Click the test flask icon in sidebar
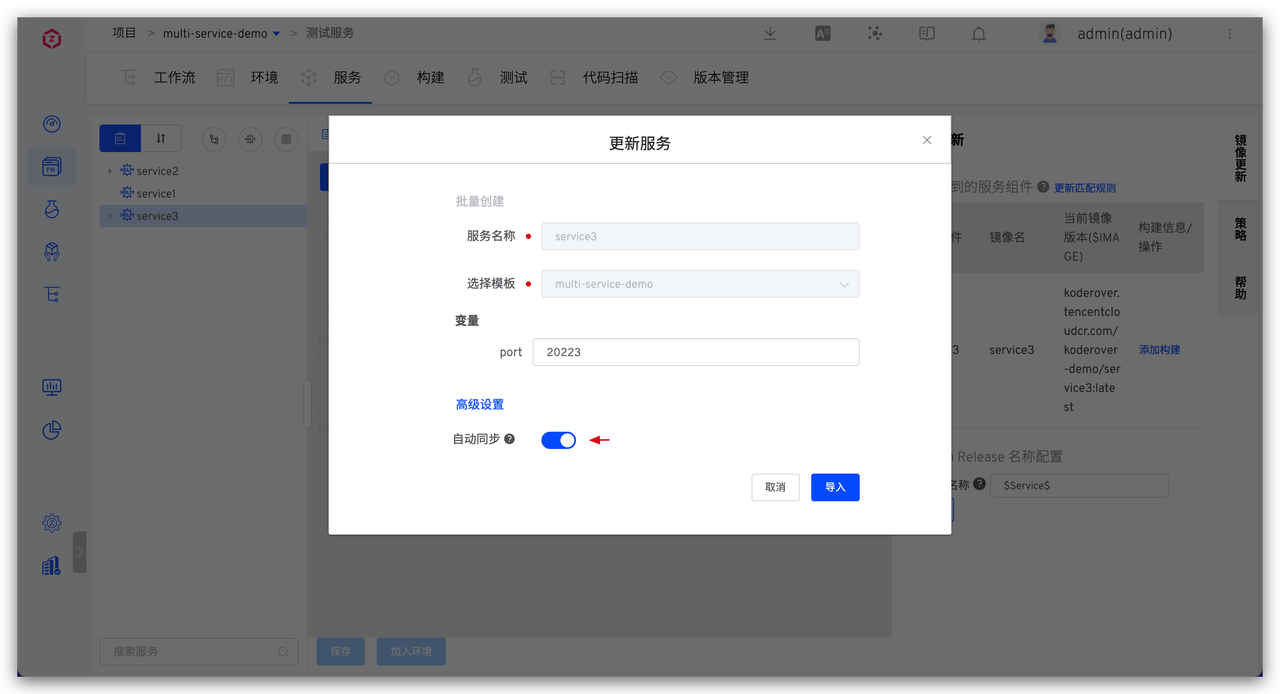Screen dimensions: 1280x694 [52, 209]
